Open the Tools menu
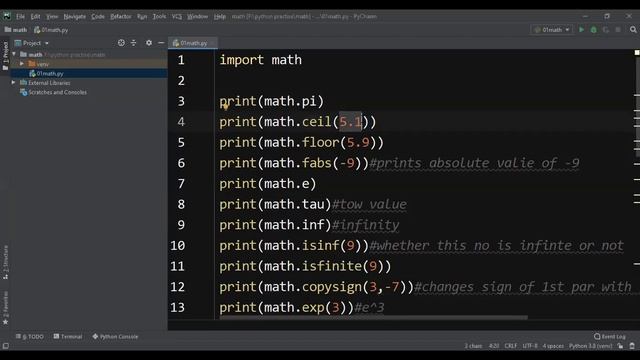This screenshot has height=360, width=640. pyautogui.click(x=160, y=16)
